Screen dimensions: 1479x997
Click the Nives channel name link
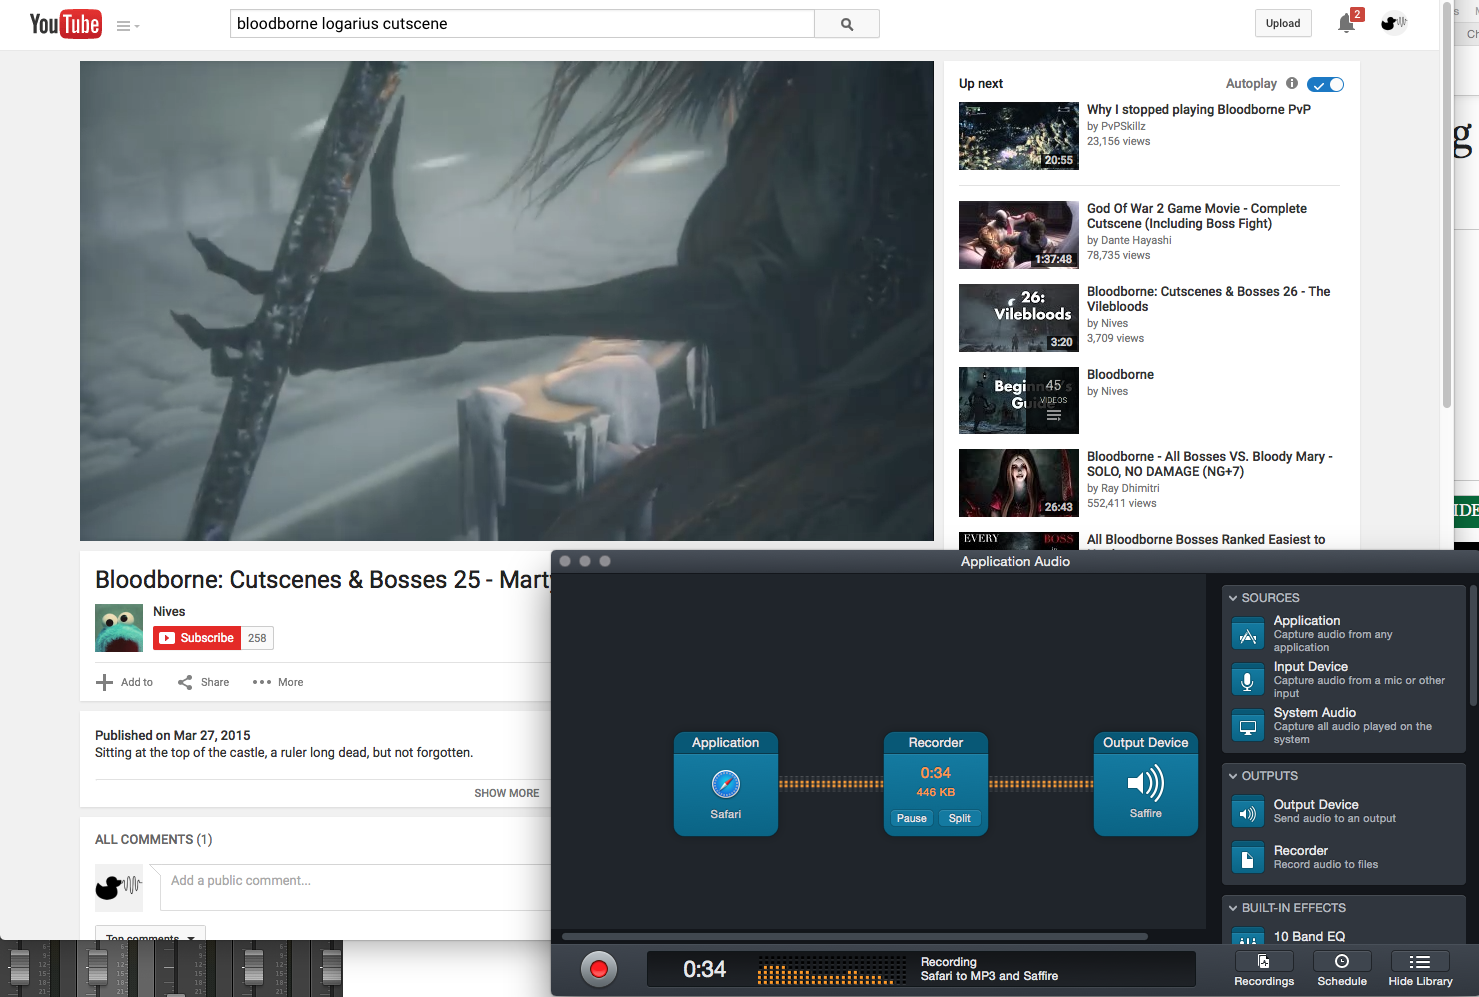coord(169,611)
